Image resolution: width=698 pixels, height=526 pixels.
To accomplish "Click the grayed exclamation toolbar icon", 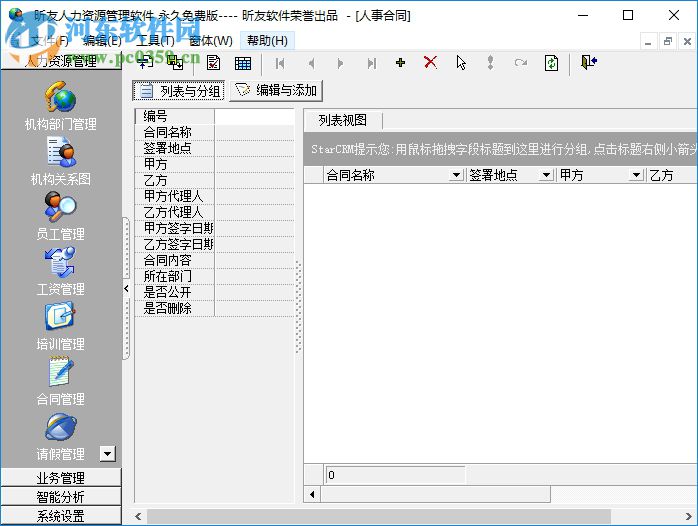I will pos(490,63).
